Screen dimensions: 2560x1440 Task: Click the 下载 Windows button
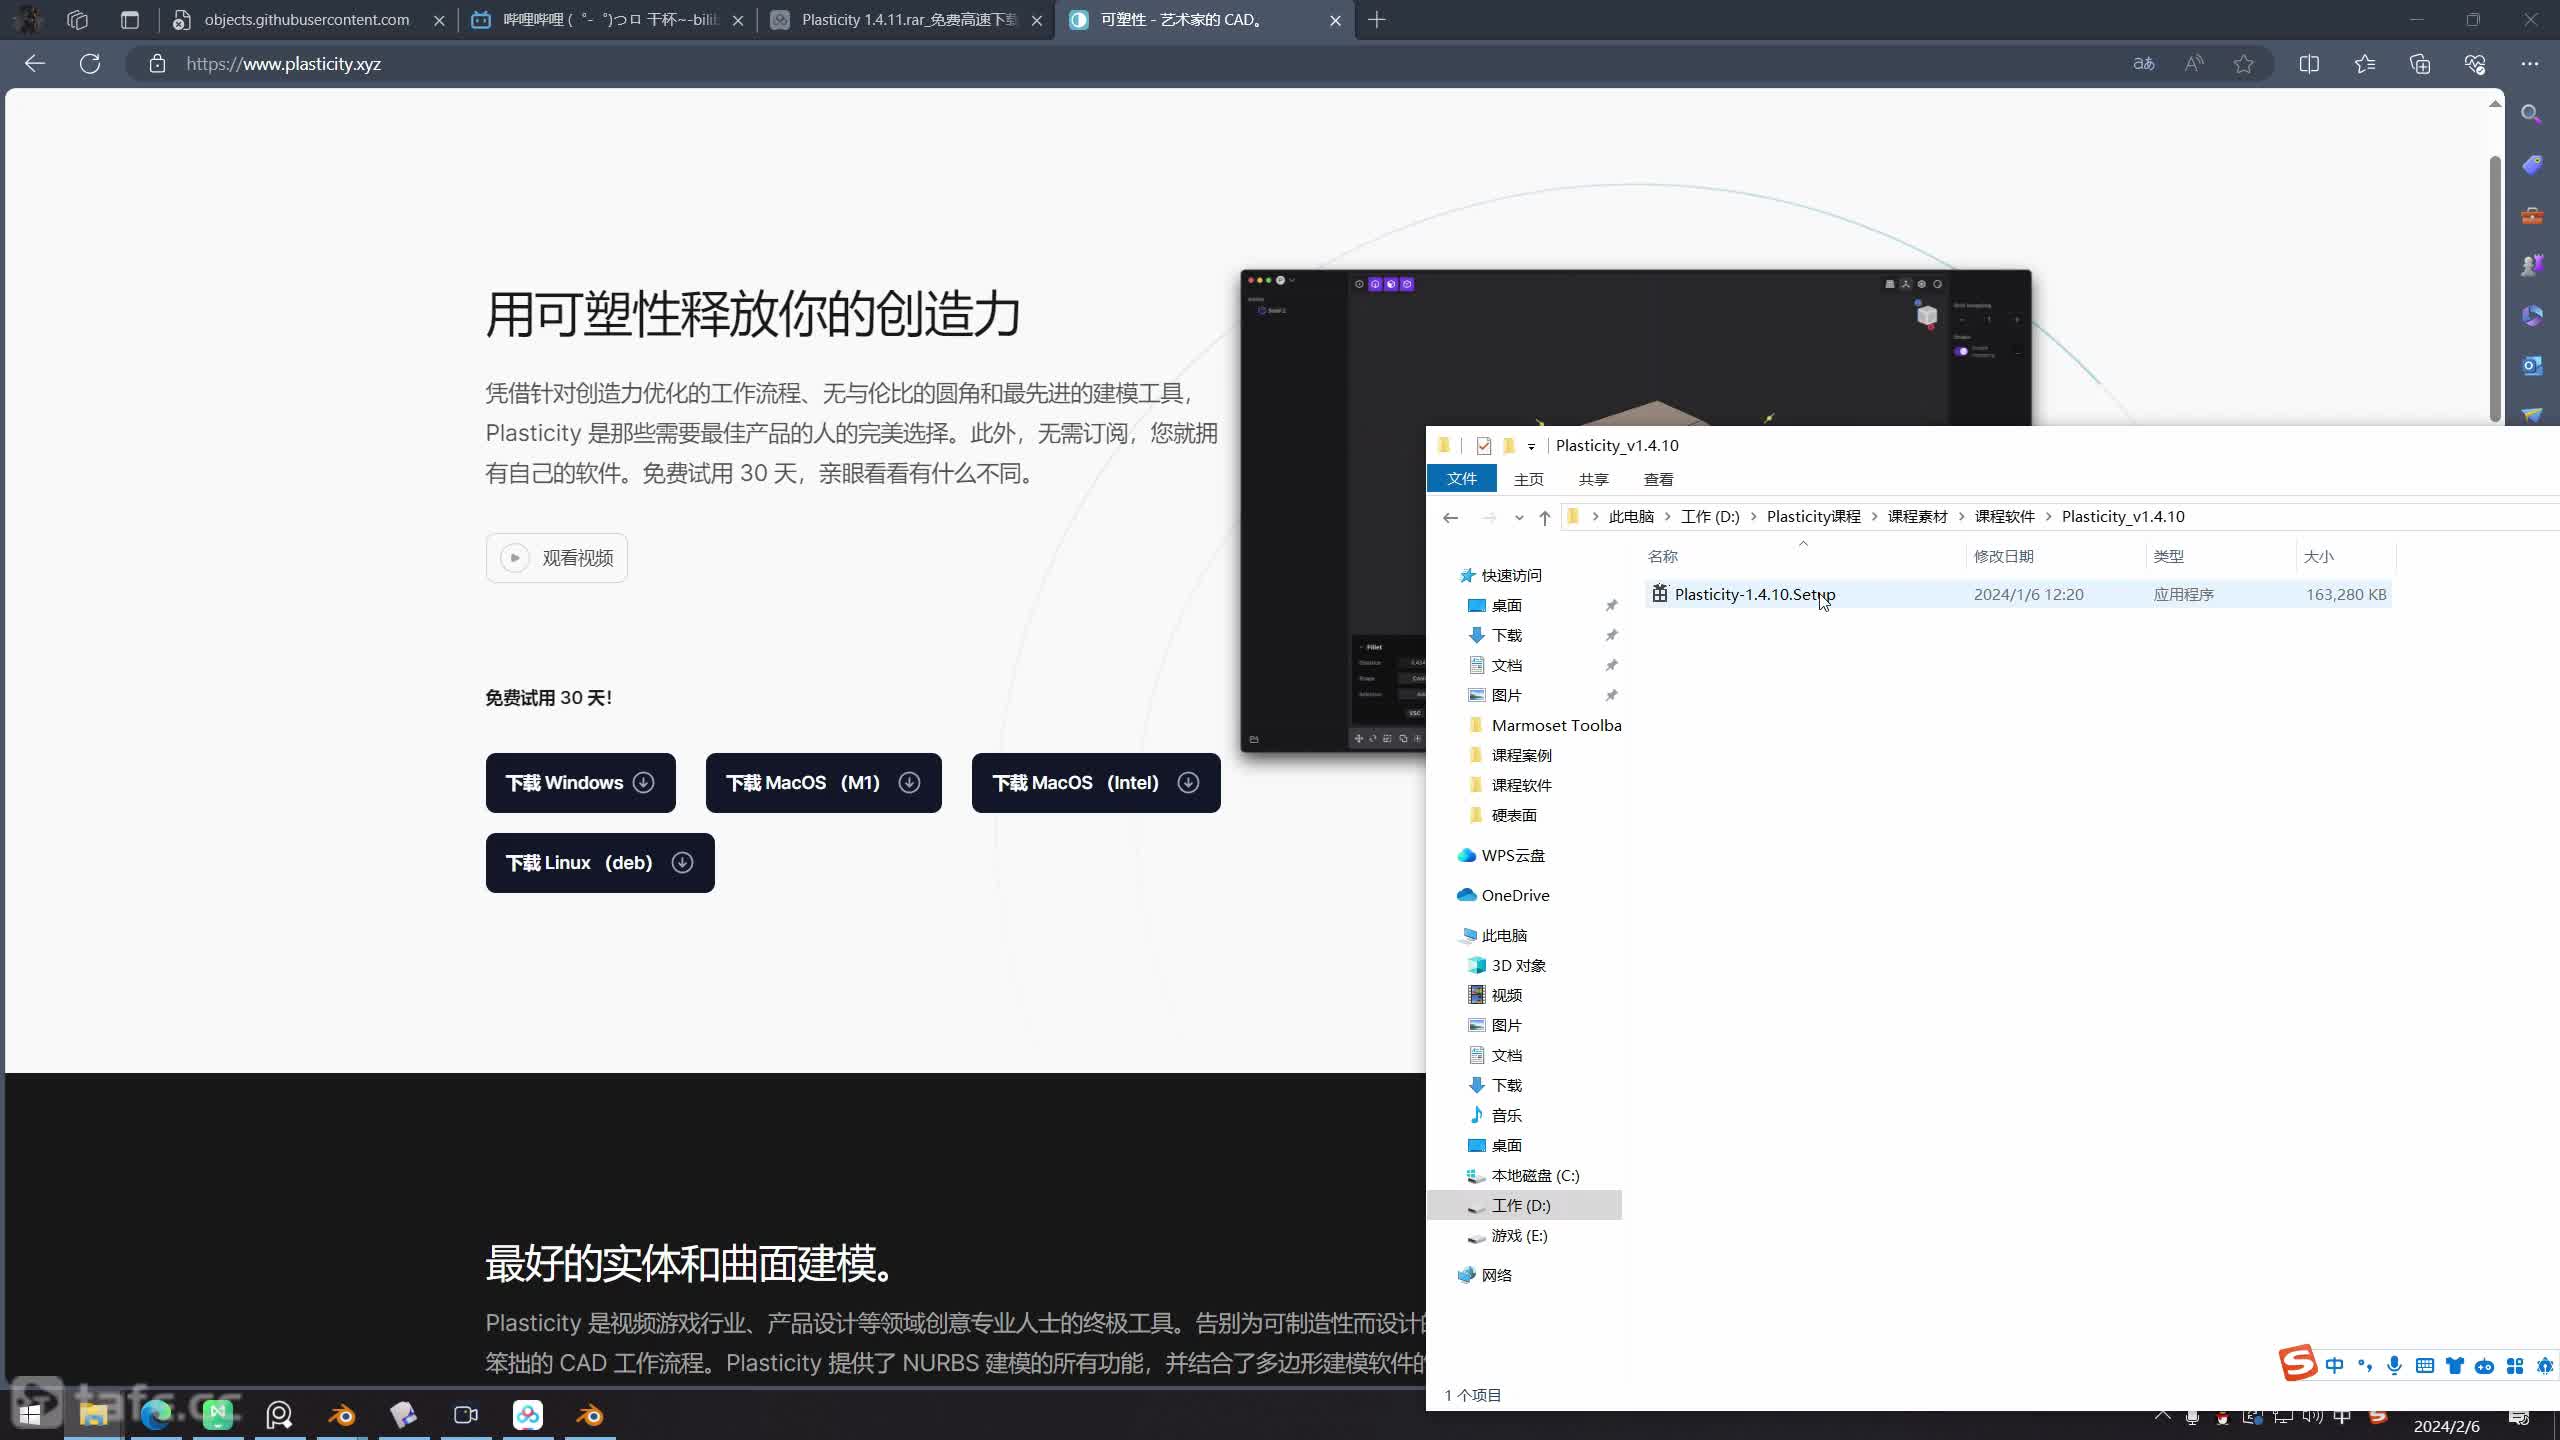tap(581, 783)
